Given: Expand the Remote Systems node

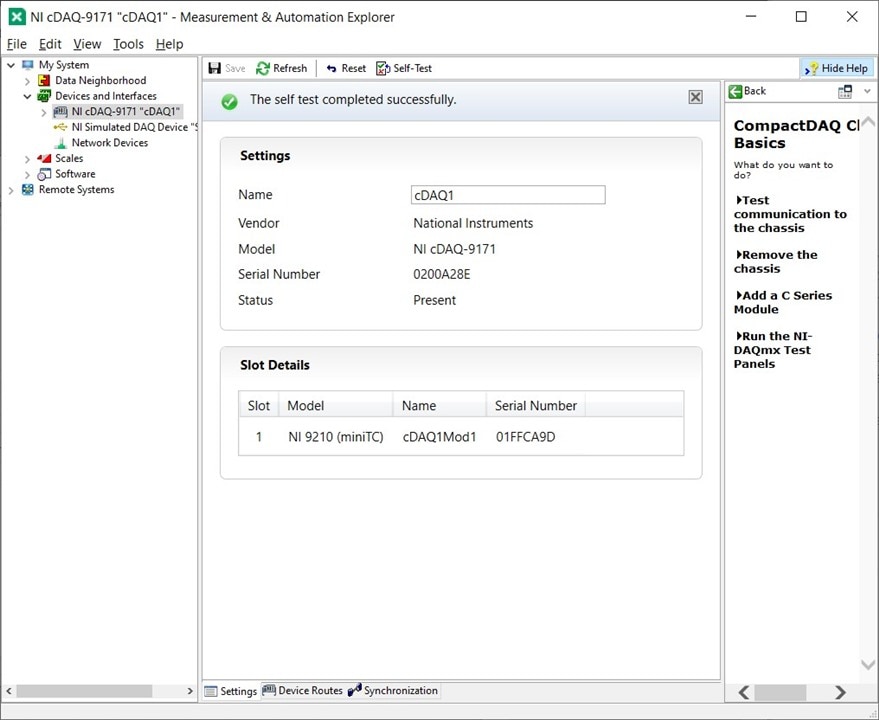Looking at the screenshot, I should pos(11,190).
